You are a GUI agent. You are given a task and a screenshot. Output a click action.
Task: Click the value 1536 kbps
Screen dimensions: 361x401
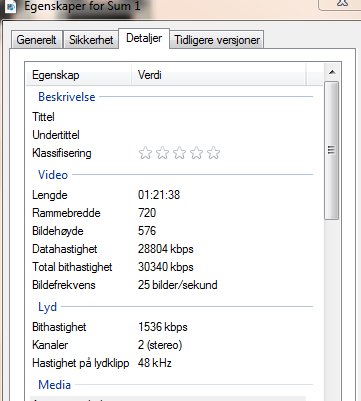163,327
